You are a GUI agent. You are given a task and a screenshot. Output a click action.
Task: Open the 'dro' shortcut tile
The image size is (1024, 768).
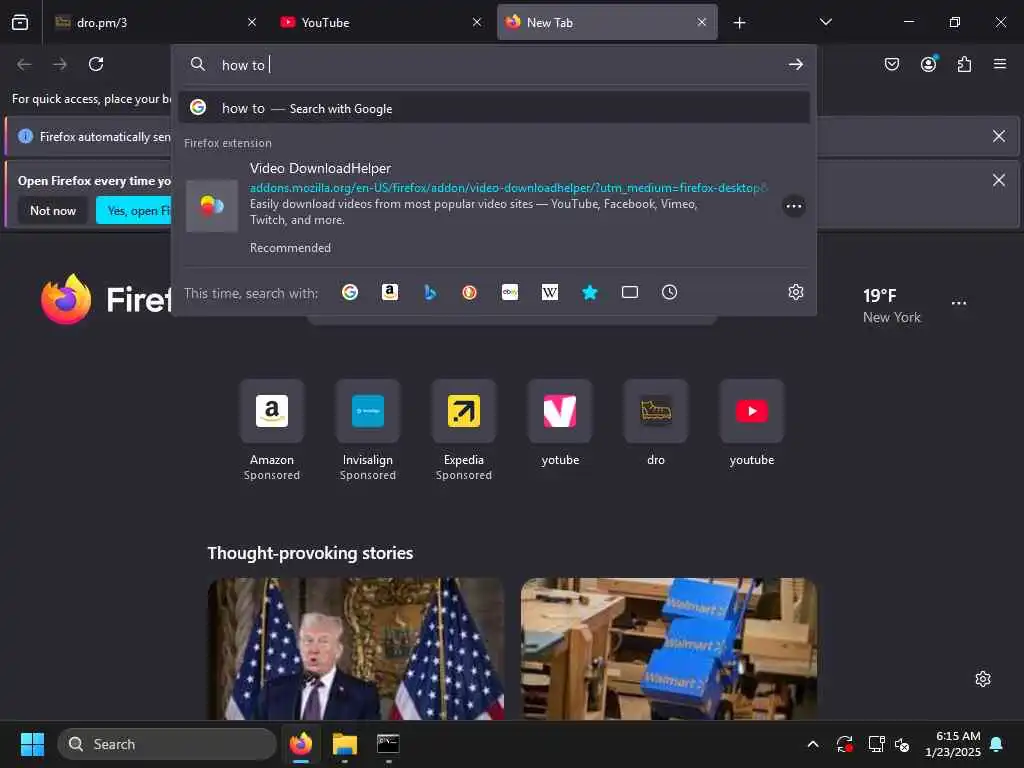(x=656, y=424)
